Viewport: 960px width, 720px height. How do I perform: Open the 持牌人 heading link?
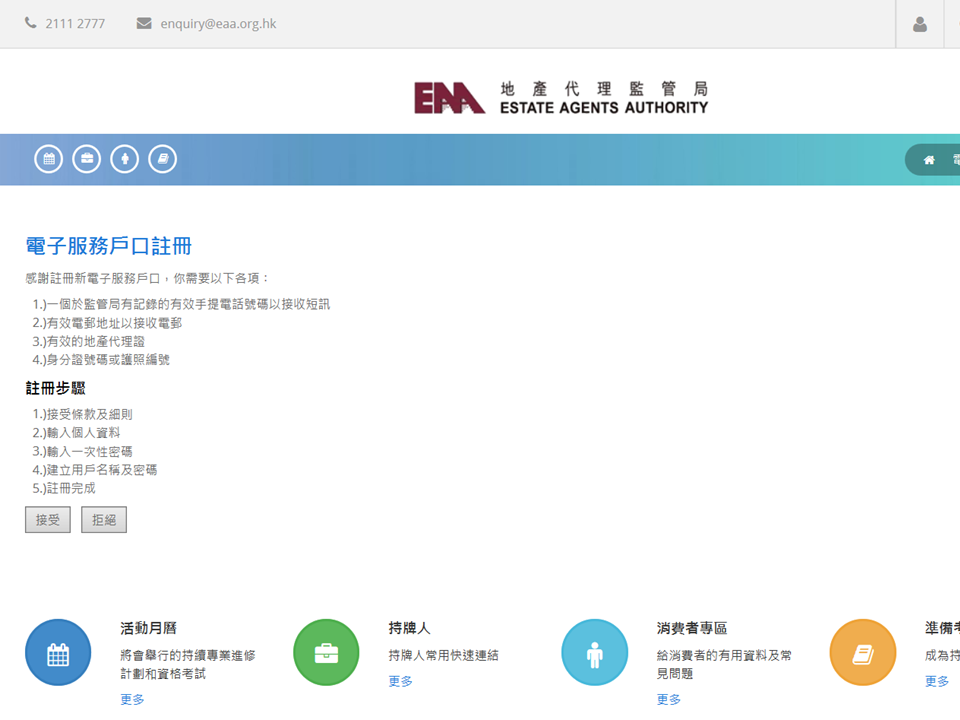409,628
